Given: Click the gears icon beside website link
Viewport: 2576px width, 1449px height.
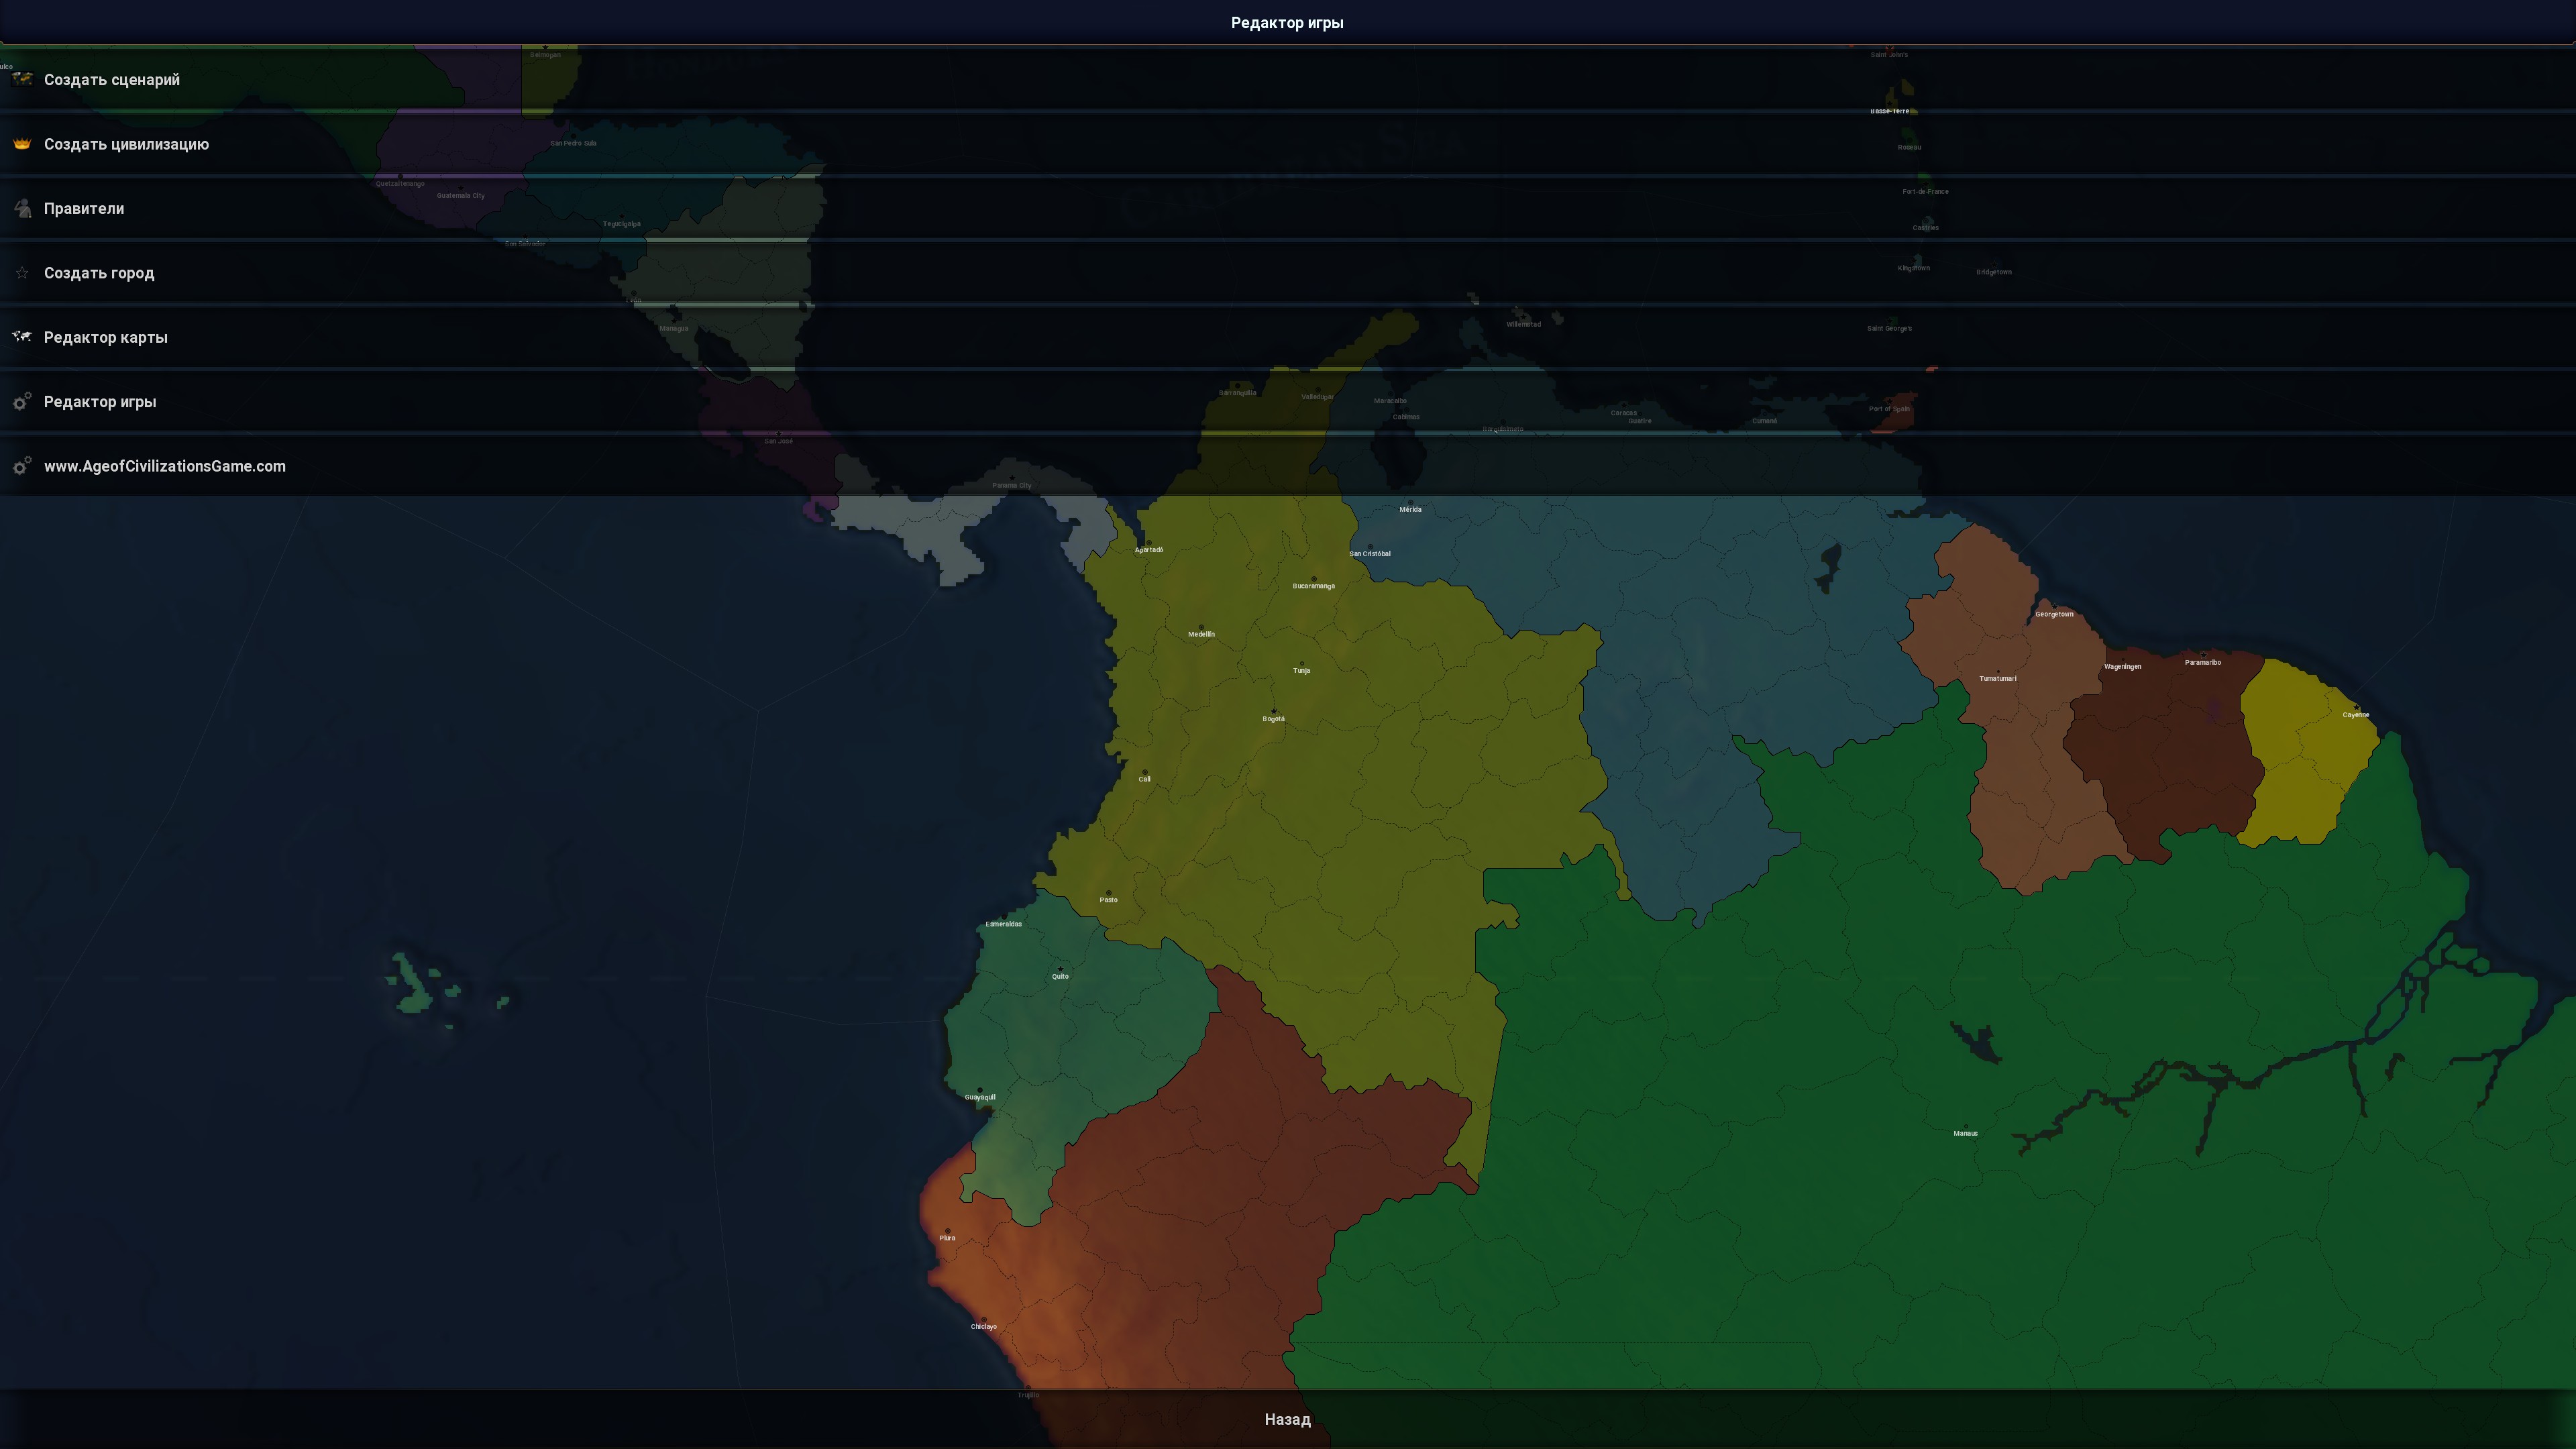Looking at the screenshot, I should coord(22,466).
